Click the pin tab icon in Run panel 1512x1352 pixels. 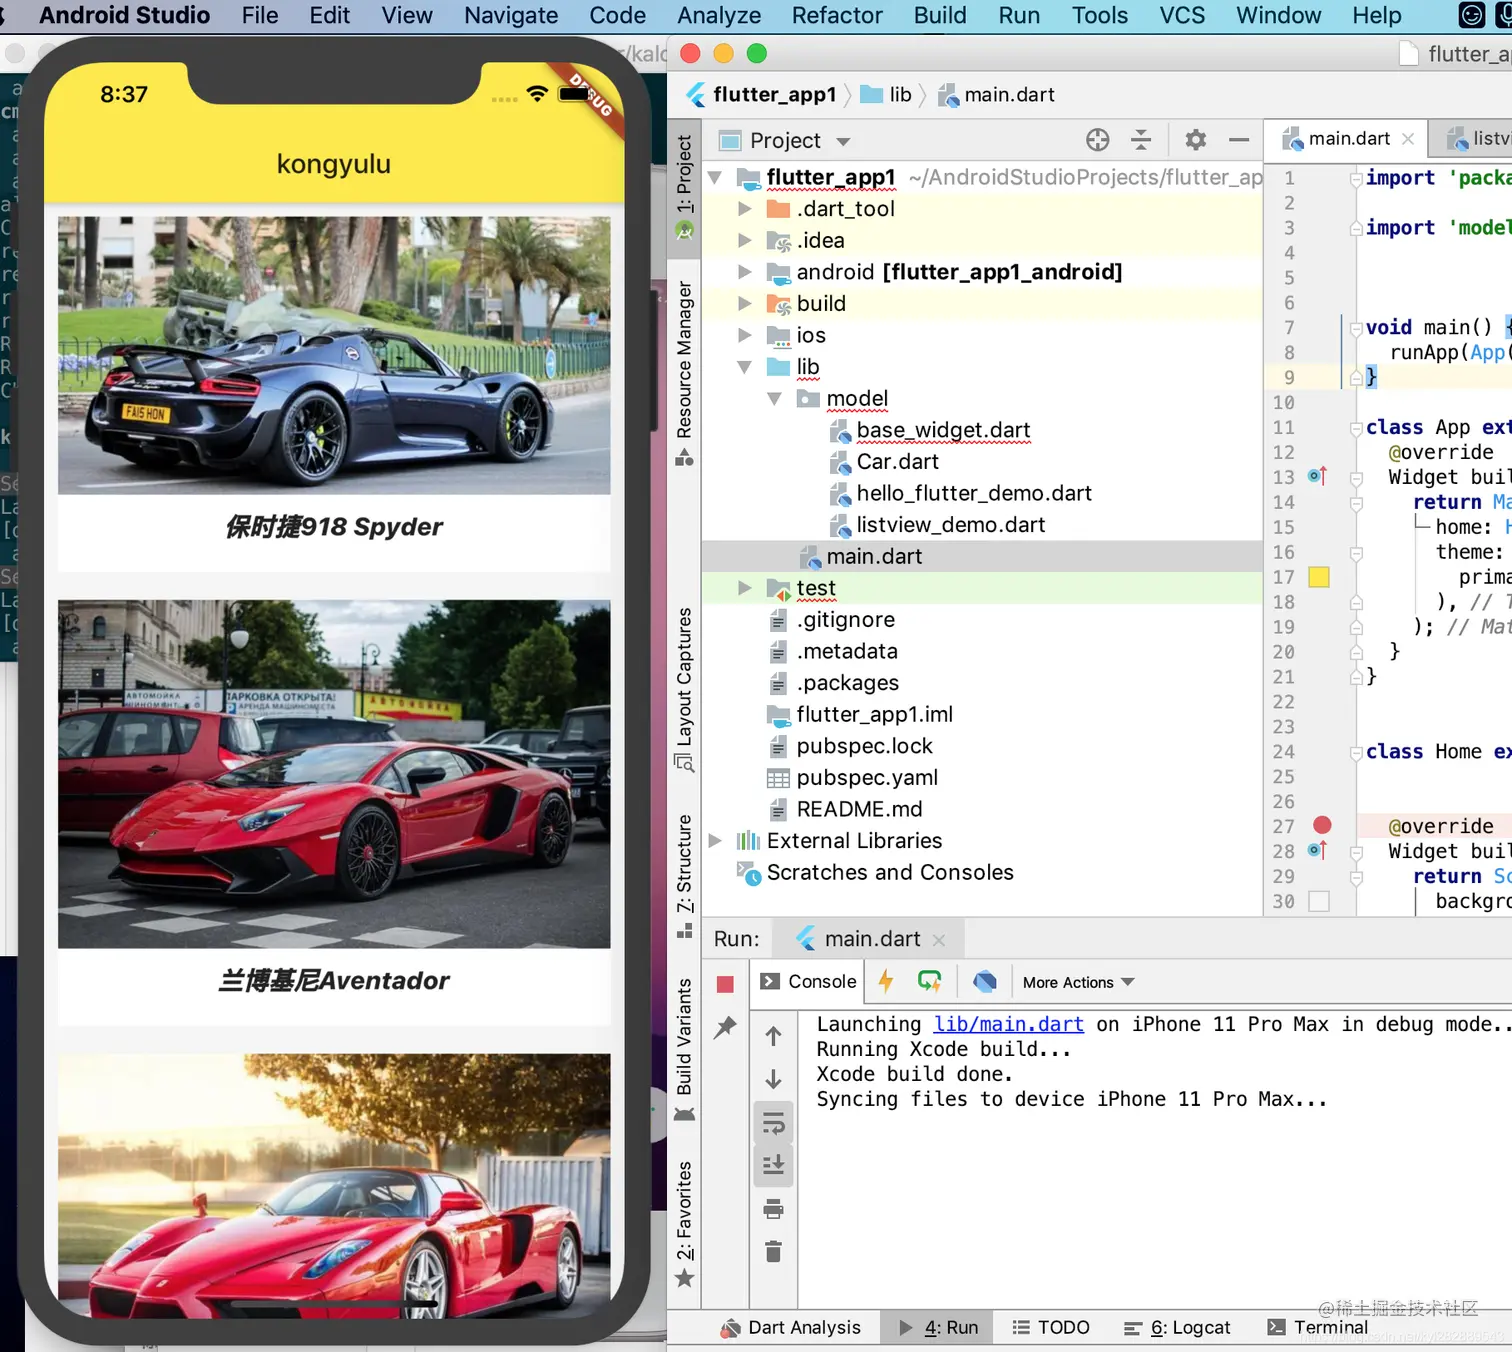726,1026
